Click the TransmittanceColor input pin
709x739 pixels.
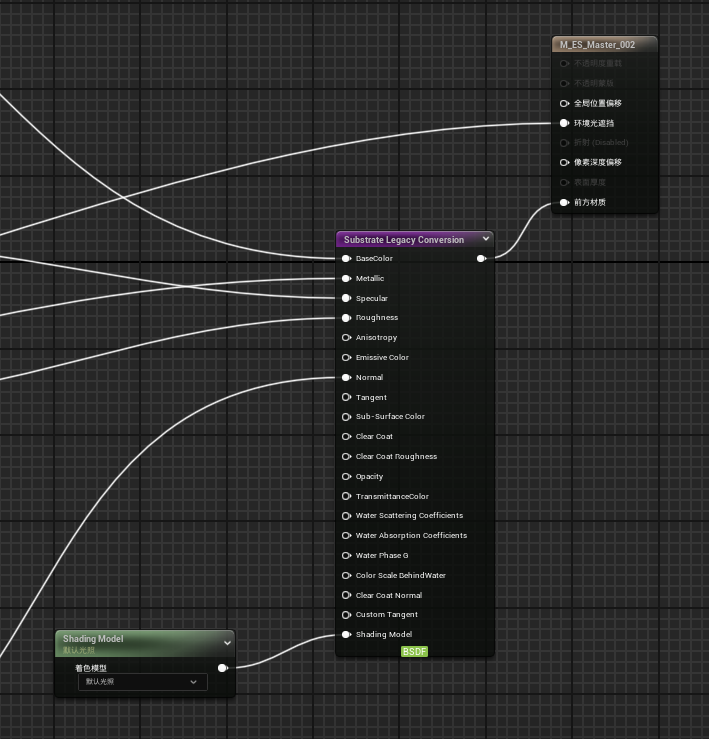346,496
